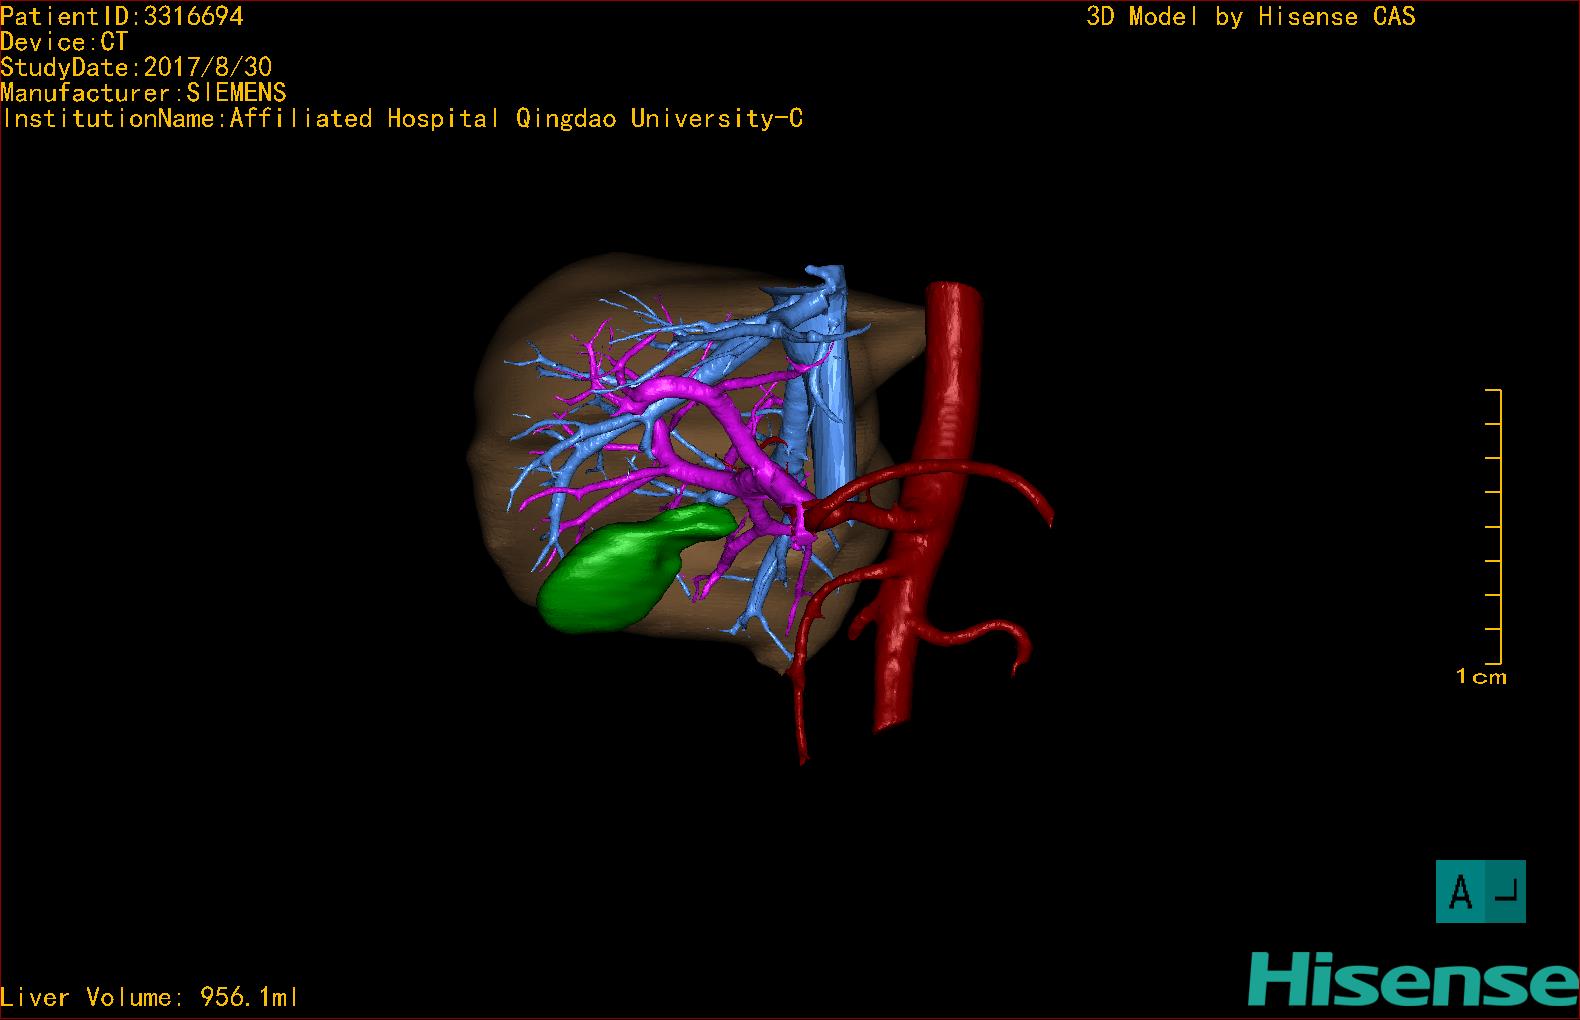
Task: Click the 3D Model by Hisense CAS title
Action: pyautogui.click(x=1251, y=17)
